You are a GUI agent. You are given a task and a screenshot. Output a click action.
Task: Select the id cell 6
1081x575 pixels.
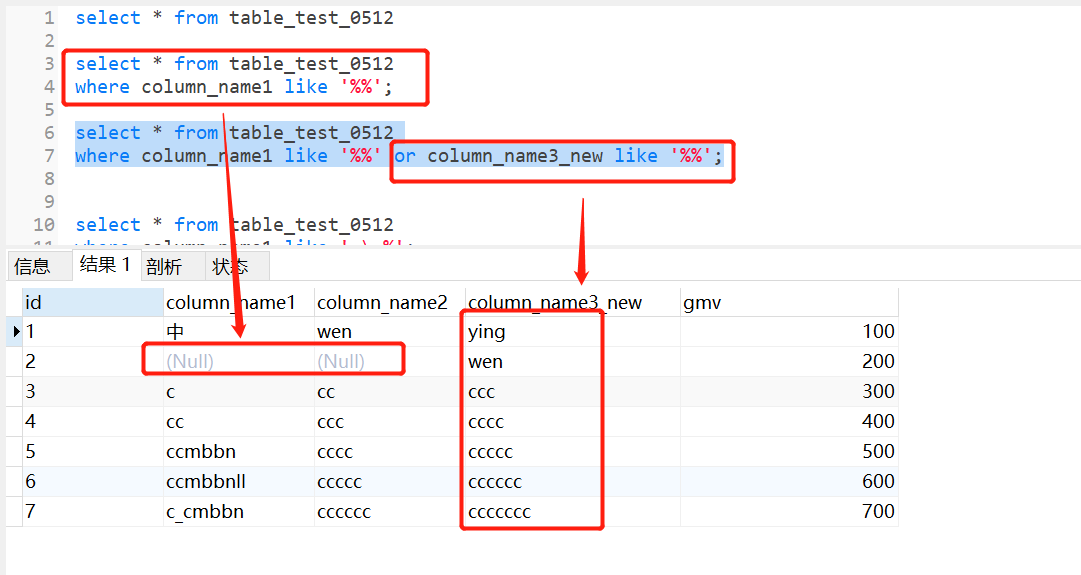[x=92, y=481]
